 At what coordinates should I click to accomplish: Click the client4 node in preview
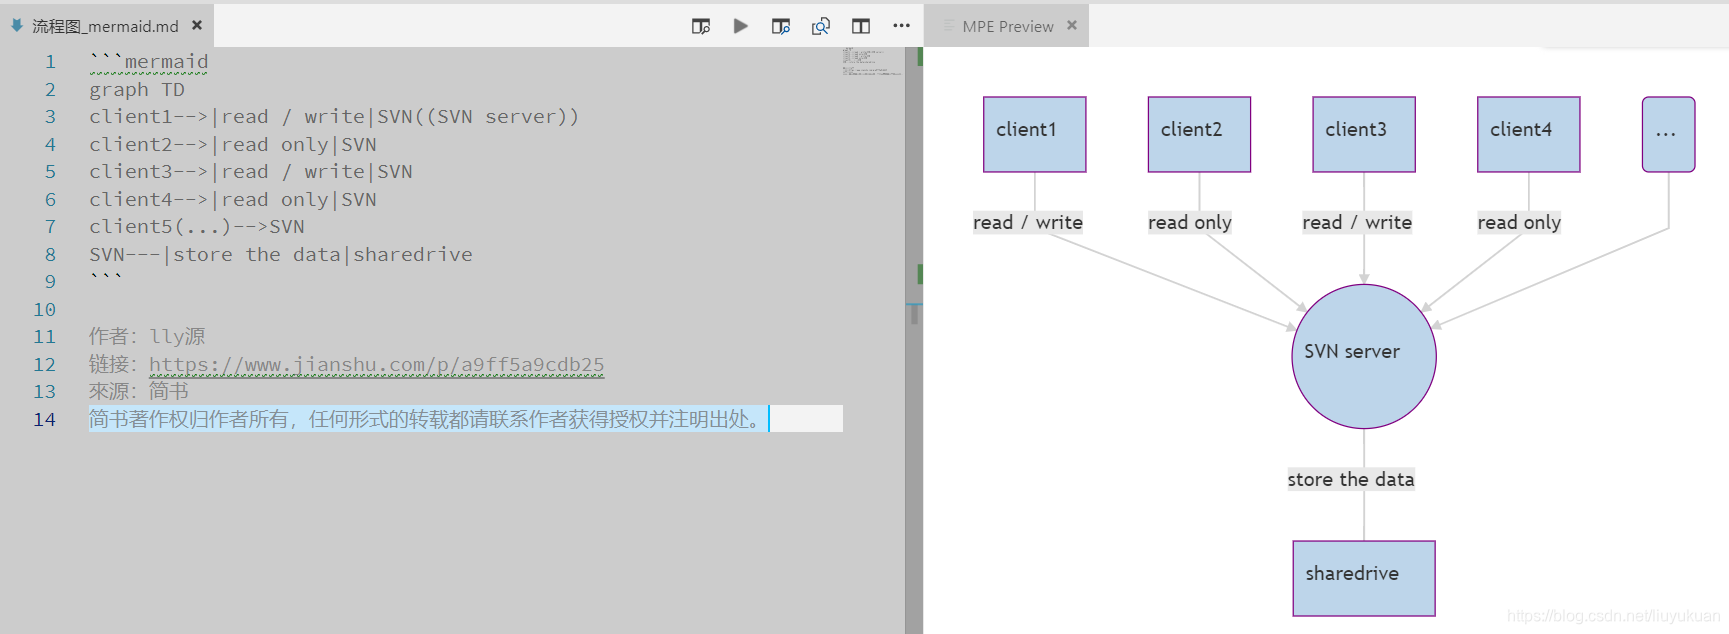(x=1528, y=134)
